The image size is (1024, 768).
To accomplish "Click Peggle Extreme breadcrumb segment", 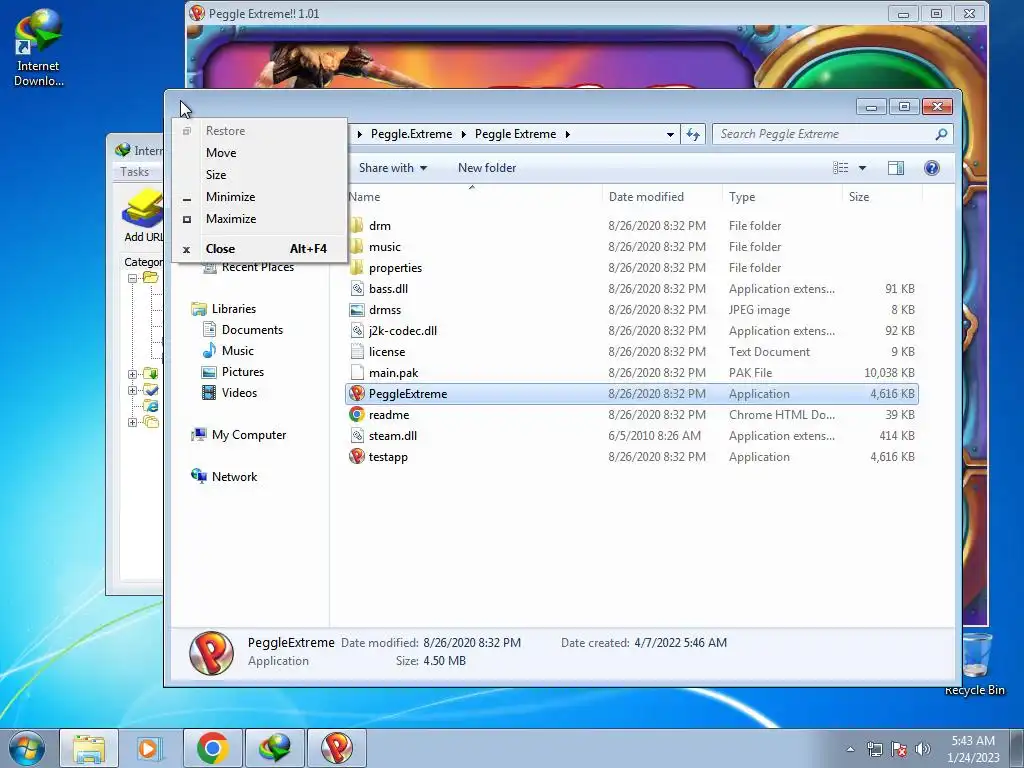I will click(x=515, y=134).
